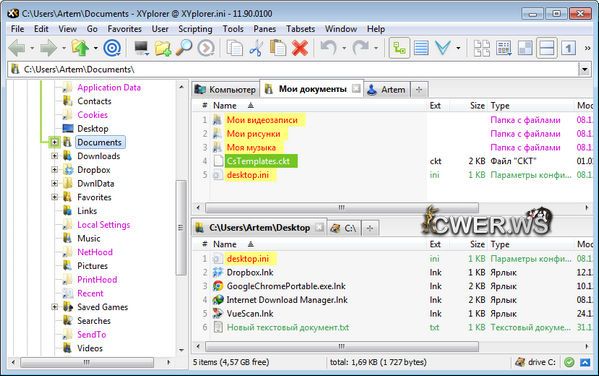
Task: Close the C:\Users\Artem\Desktop tab
Action: 320,228
